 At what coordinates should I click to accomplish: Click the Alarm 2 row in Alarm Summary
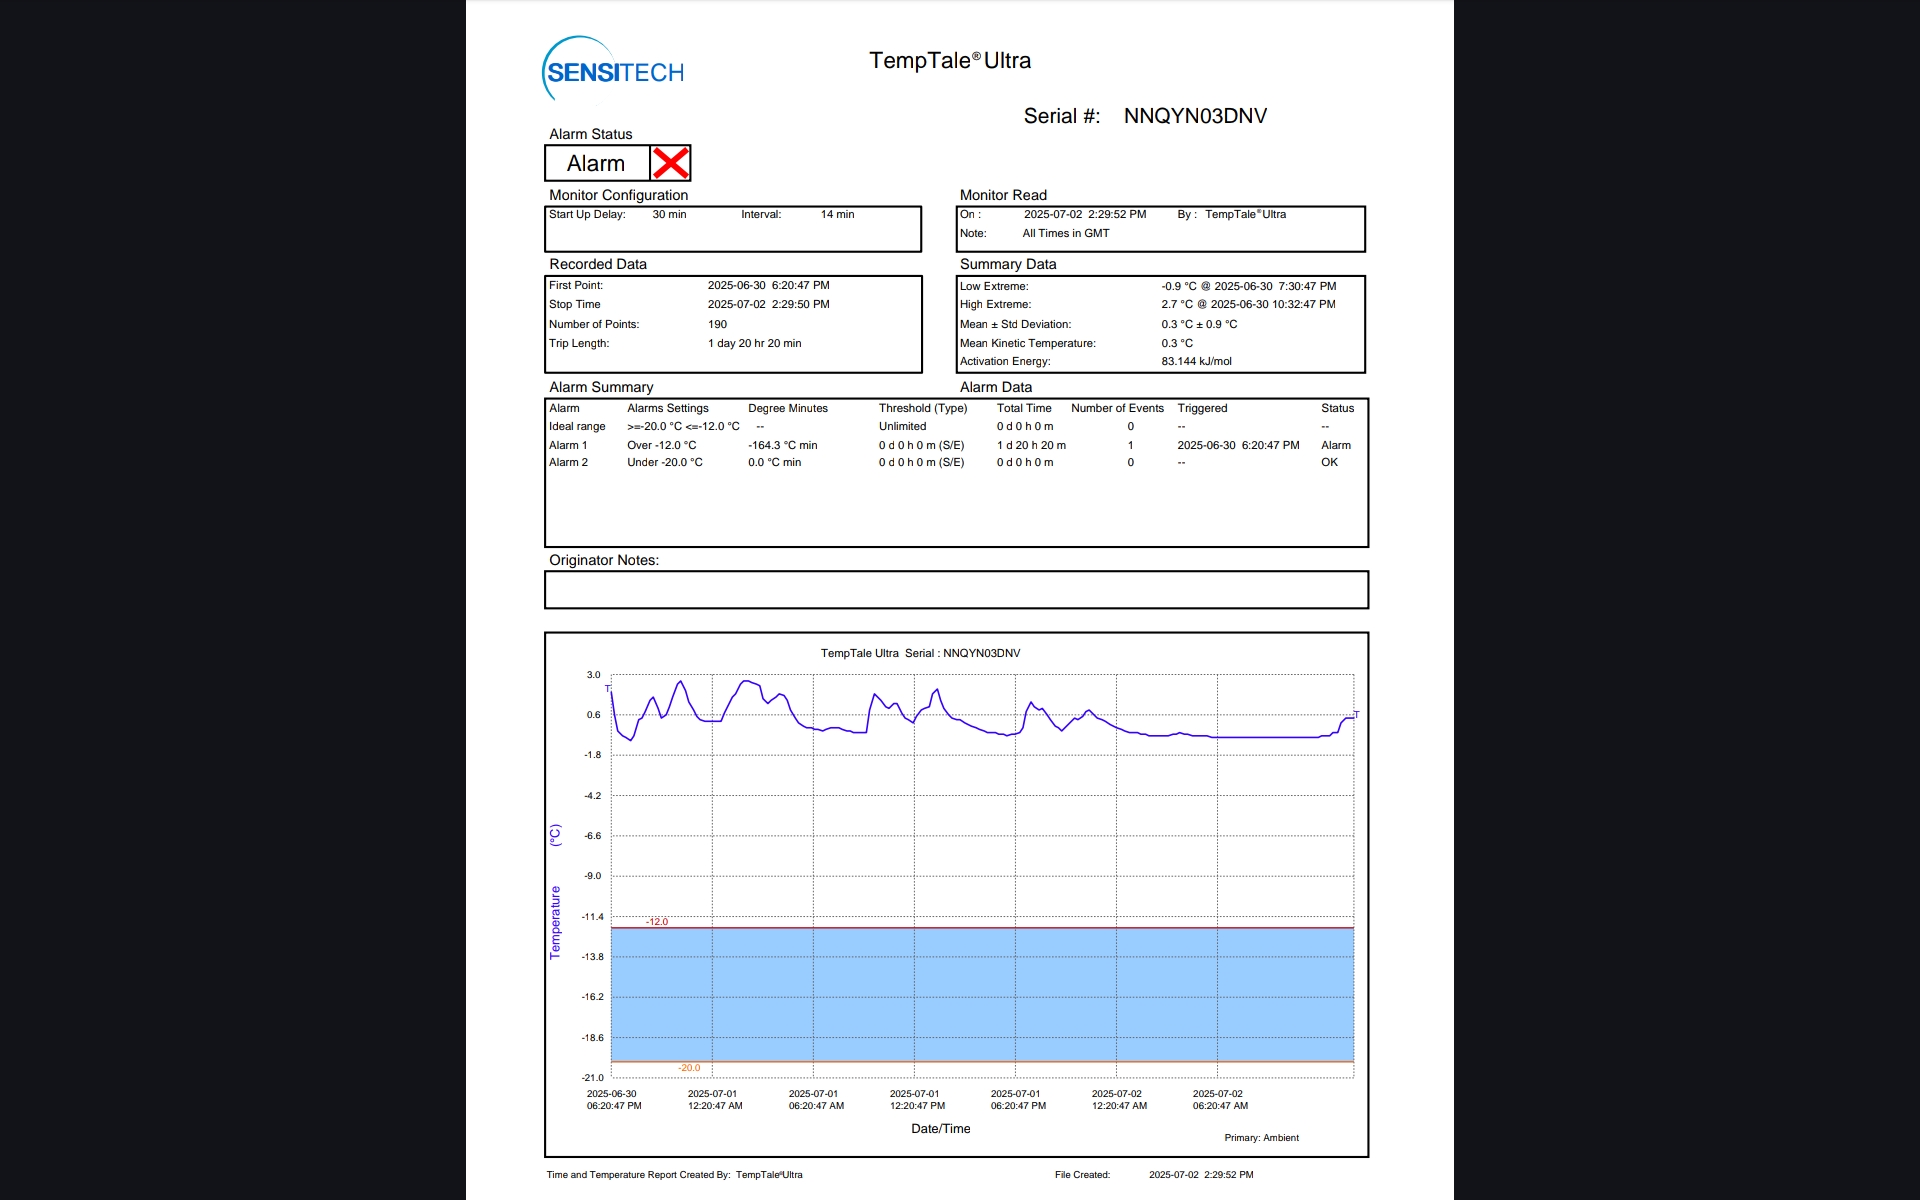coord(568,462)
